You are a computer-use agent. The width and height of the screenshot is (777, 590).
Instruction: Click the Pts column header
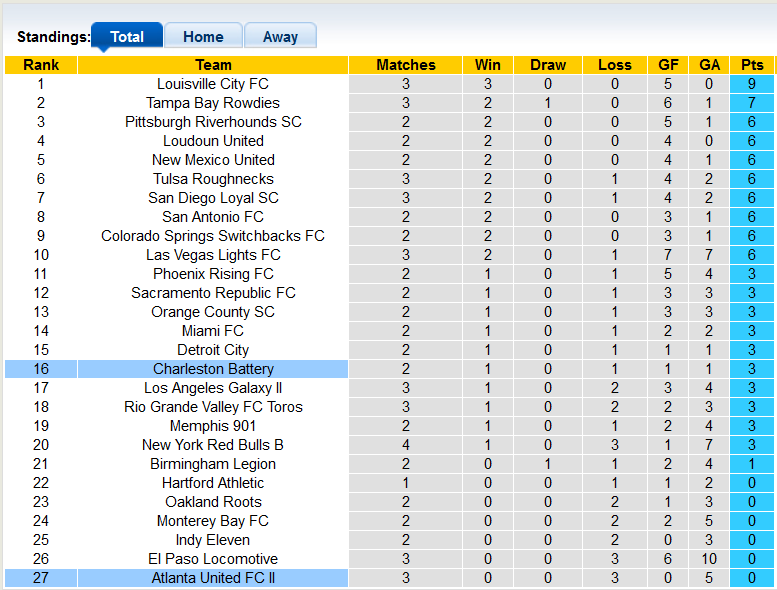coord(752,65)
